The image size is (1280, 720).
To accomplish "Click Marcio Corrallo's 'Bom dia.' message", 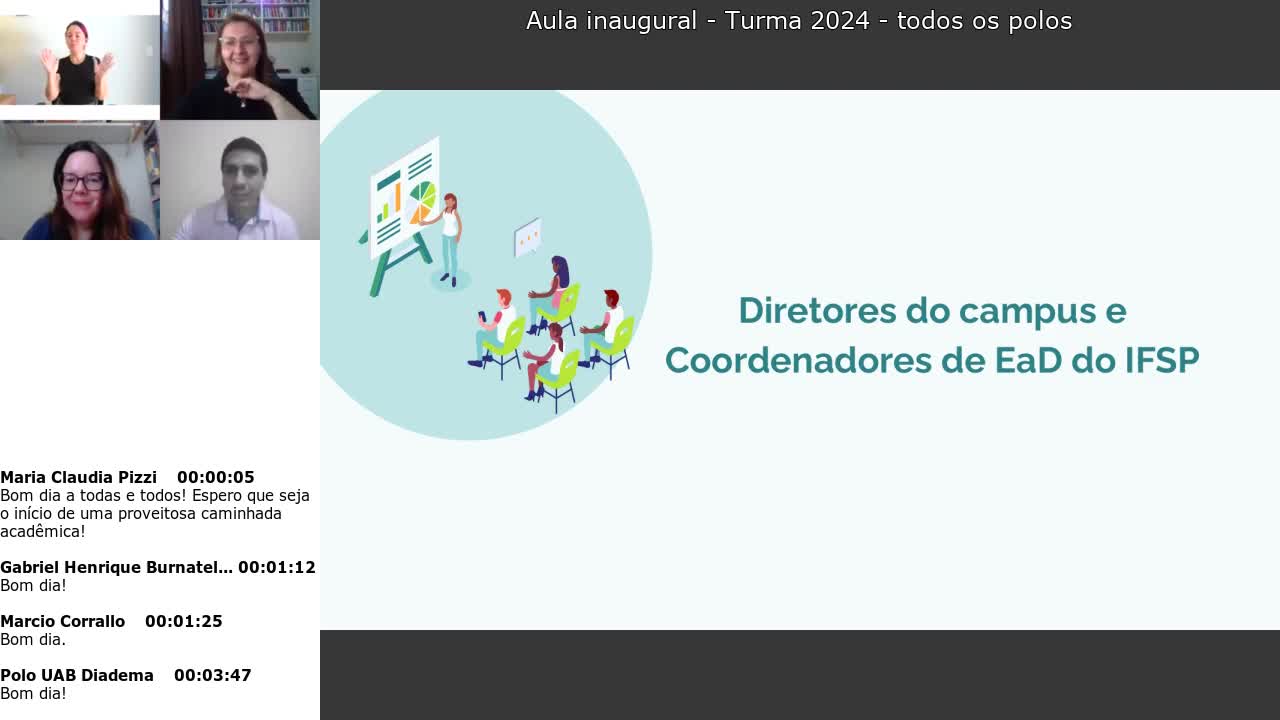I will 33,639.
